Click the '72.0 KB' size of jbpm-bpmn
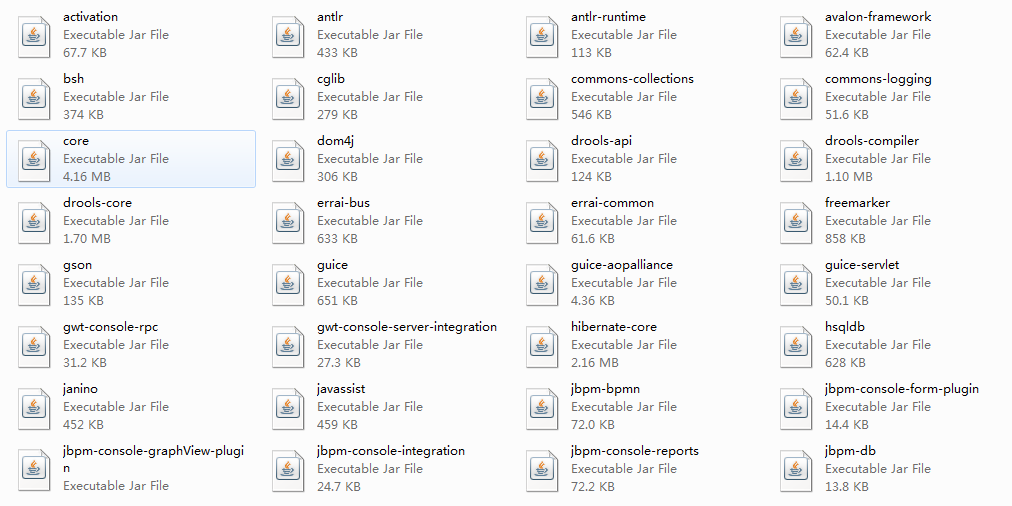The height and width of the screenshot is (506, 1012). (592, 424)
